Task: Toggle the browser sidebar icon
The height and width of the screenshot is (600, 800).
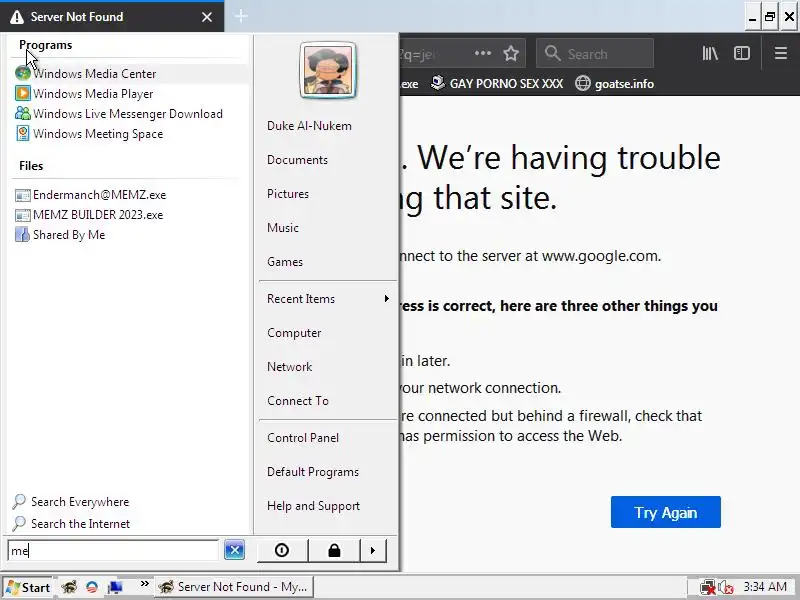Action: [742, 53]
